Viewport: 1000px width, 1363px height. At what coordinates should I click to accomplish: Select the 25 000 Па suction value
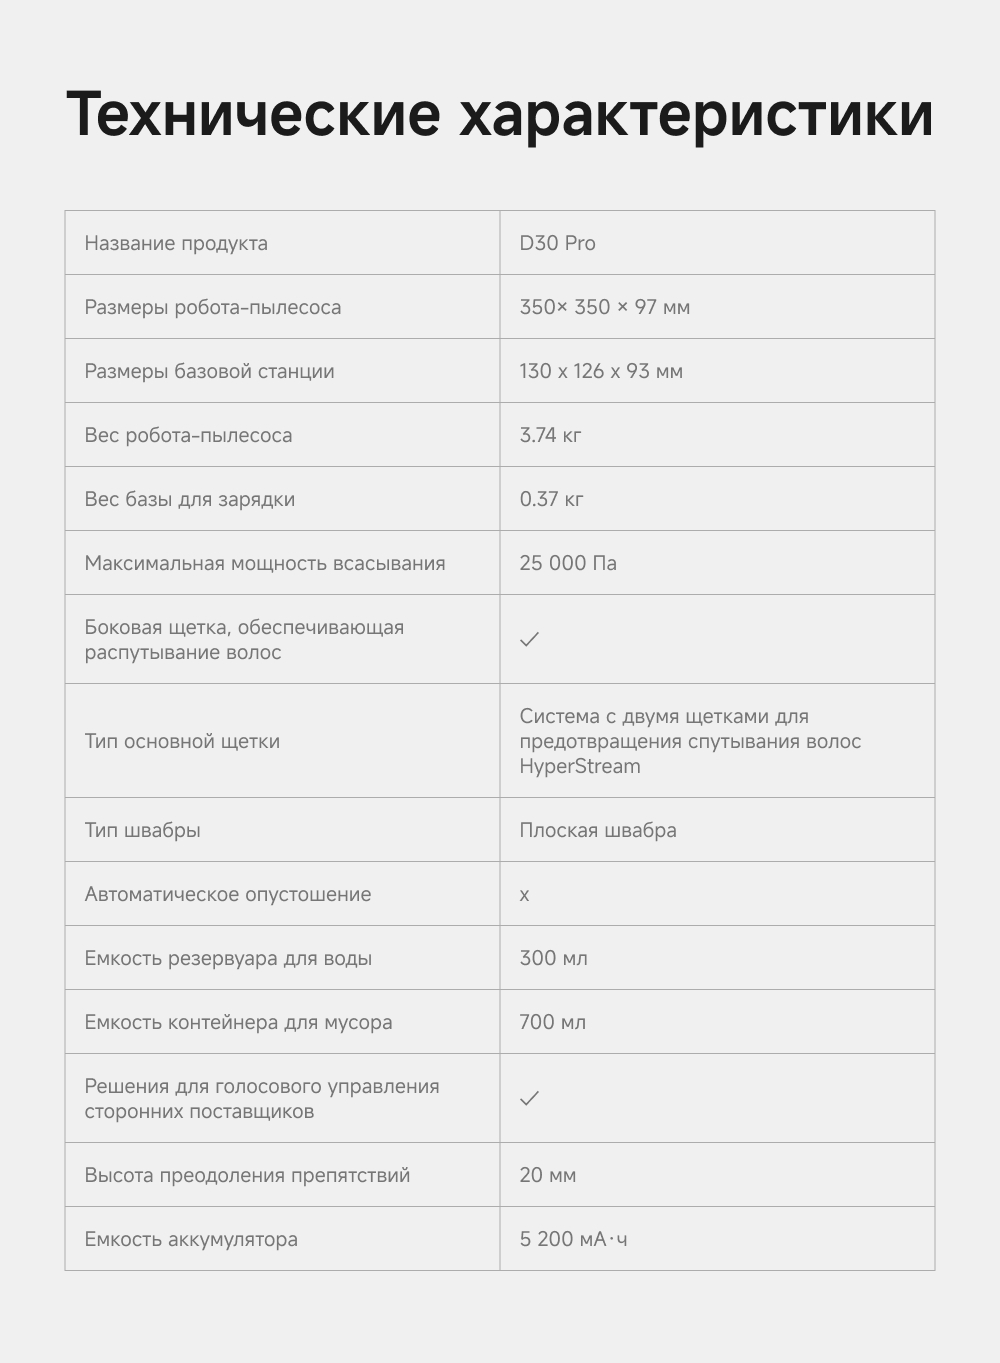click(x=568, y=563)
